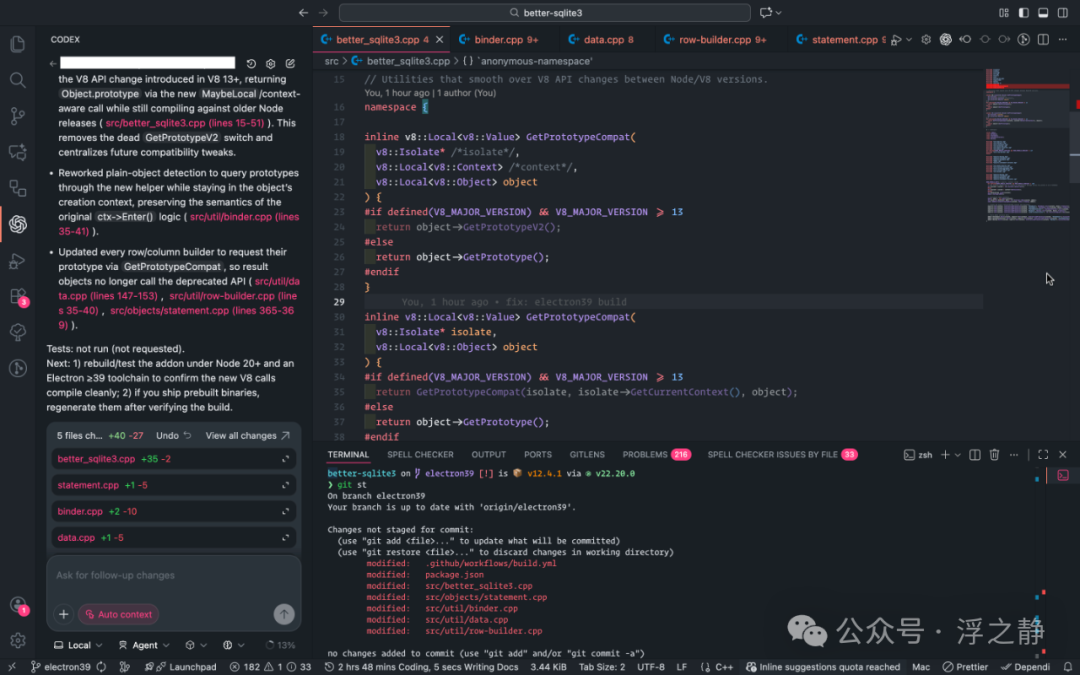Click the Codex icon in editor toolbar
The width and height of the screenshot is (1080, 675).
pyautogui.click(x=946, y=40)
